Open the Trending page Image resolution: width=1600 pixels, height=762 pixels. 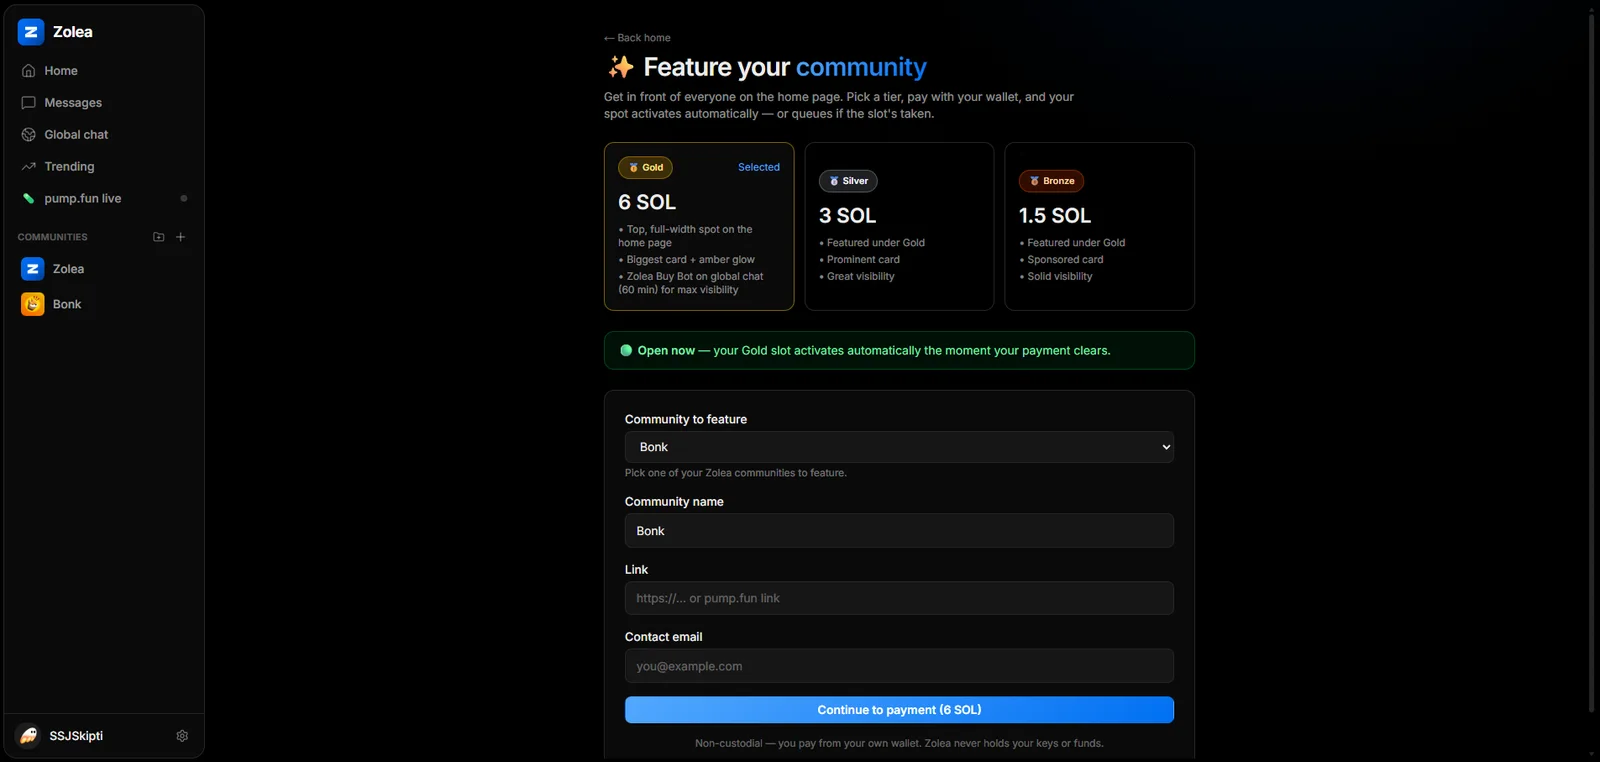point(104,167)
